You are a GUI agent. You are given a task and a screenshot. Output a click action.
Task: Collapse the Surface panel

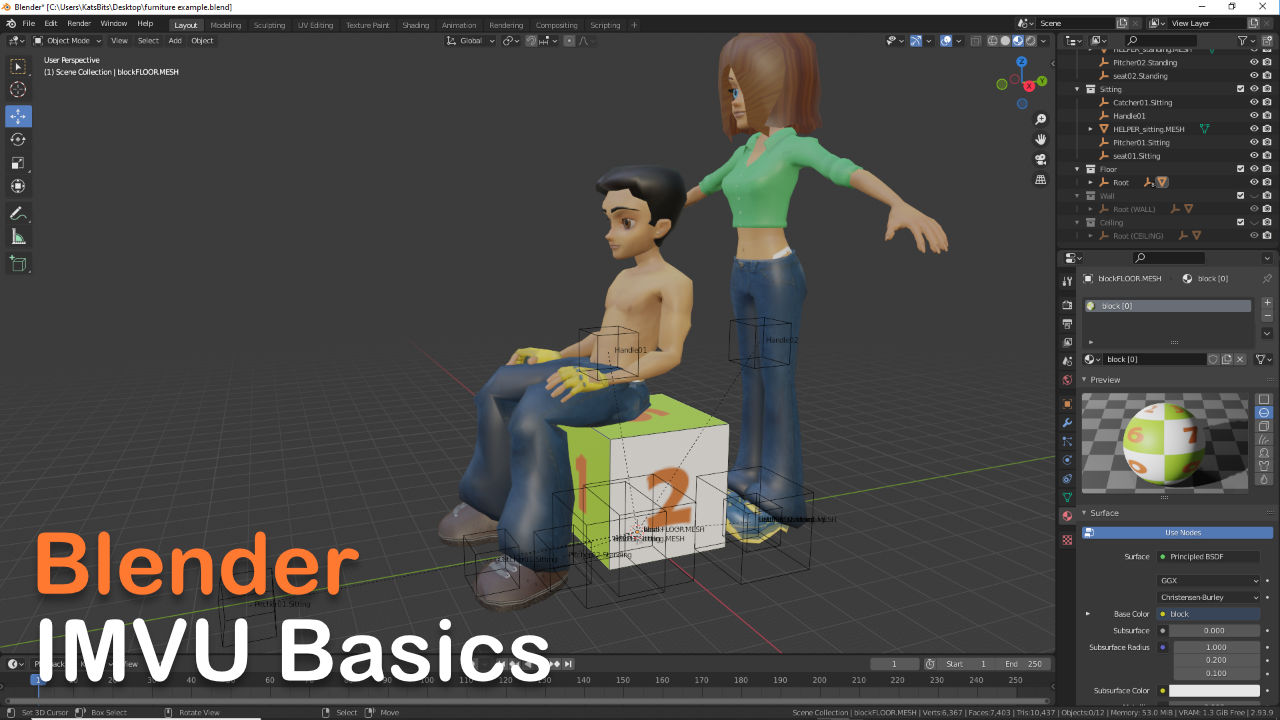coord(1084,513)
